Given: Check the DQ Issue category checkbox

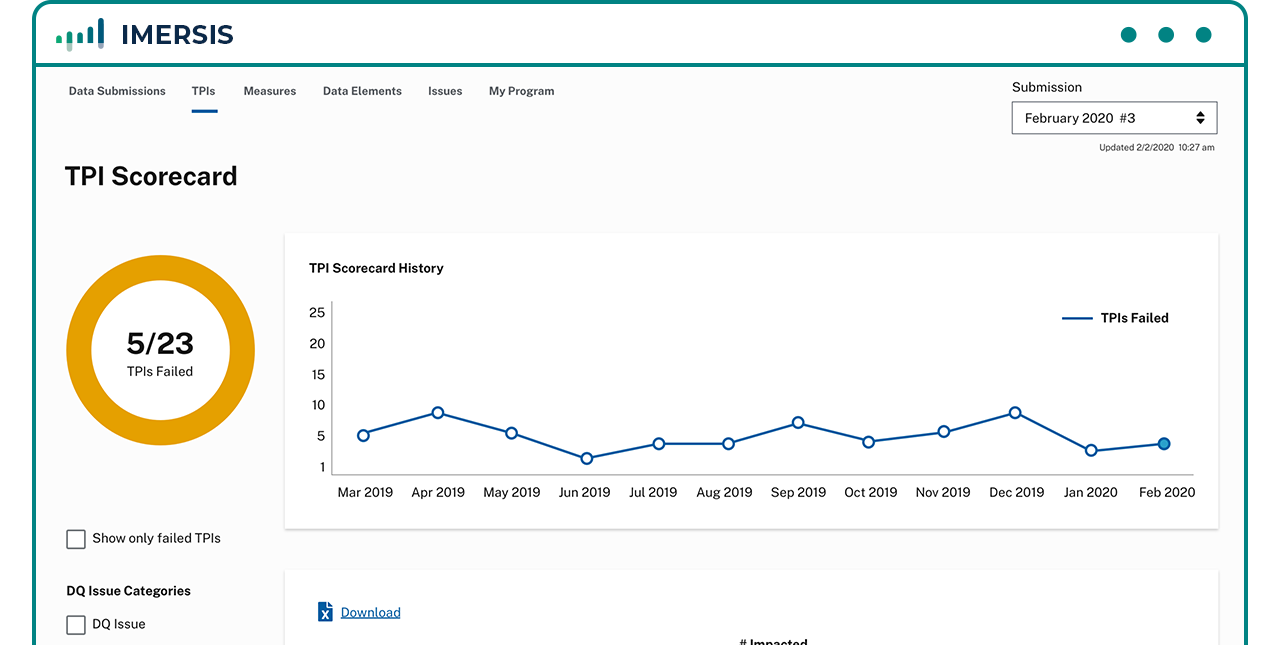Looking at the screenshot, I should pos(76,625).
